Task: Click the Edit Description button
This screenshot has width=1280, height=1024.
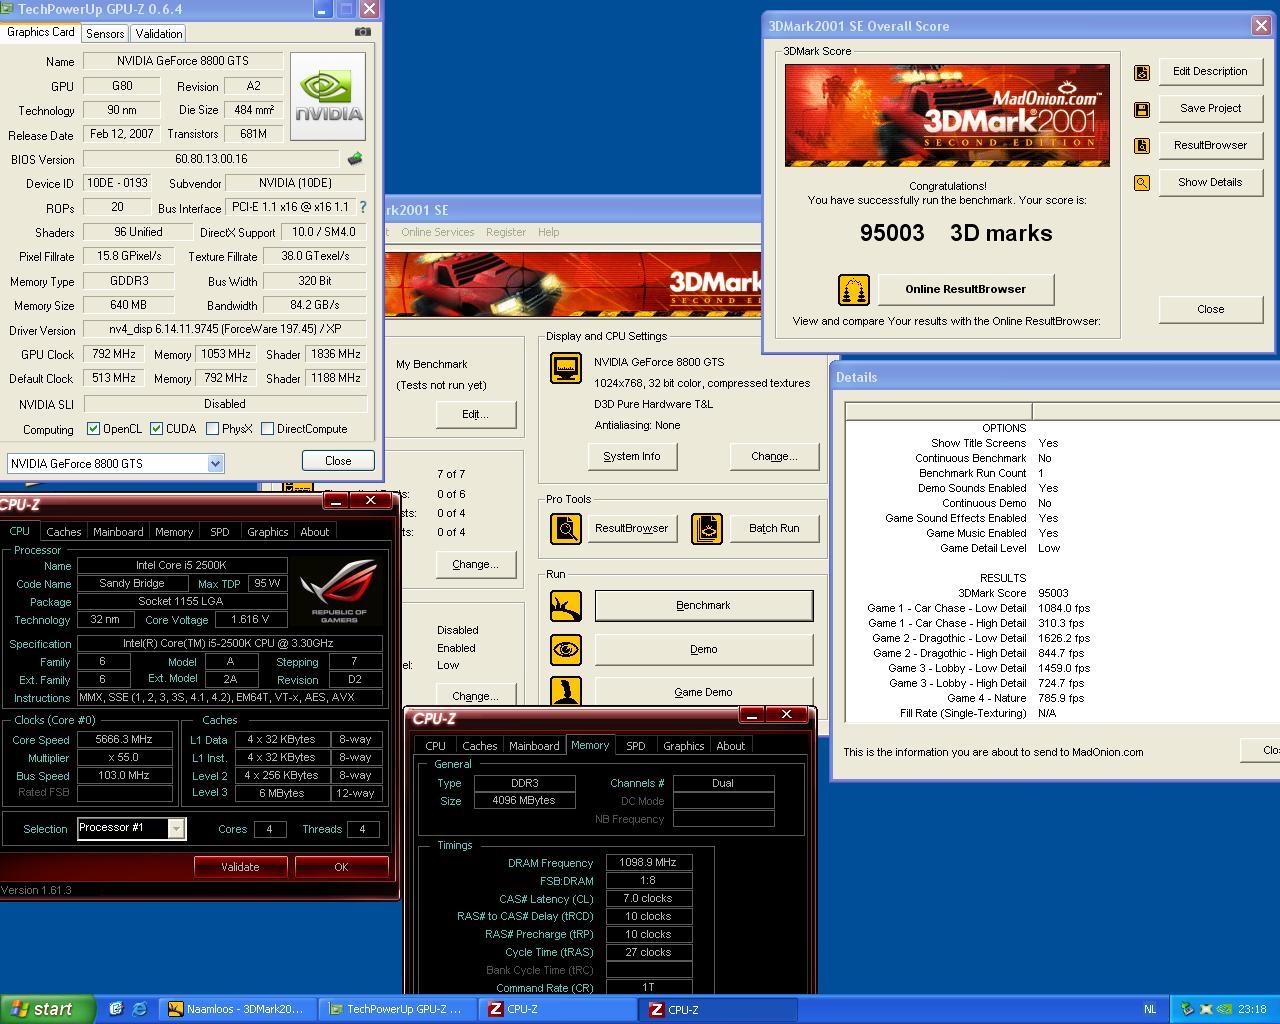Action: [x=1210, y=72]
